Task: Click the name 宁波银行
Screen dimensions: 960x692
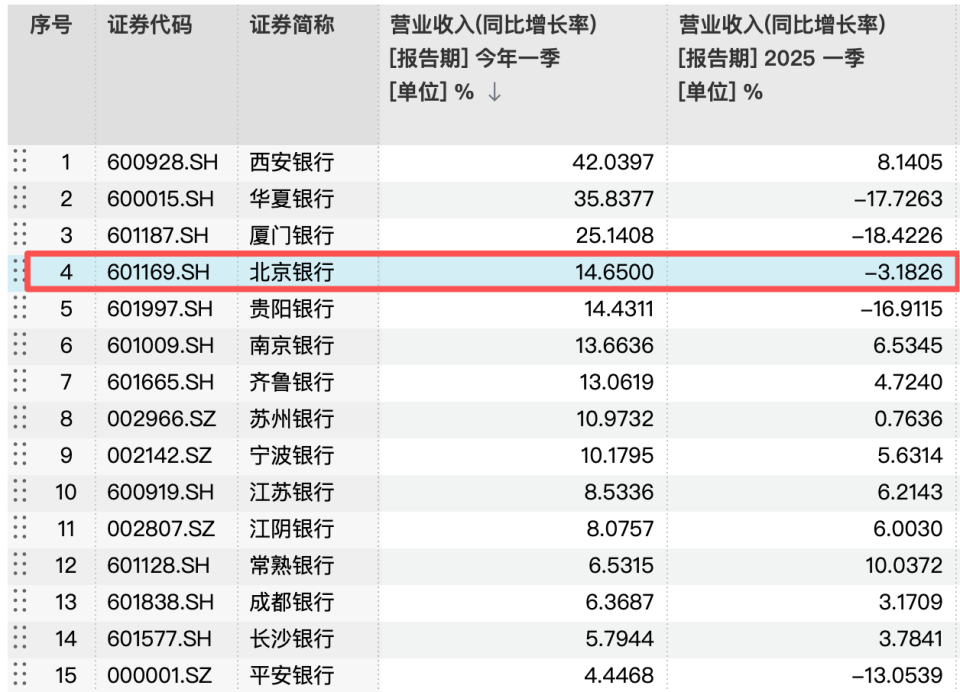Action: 292,456
